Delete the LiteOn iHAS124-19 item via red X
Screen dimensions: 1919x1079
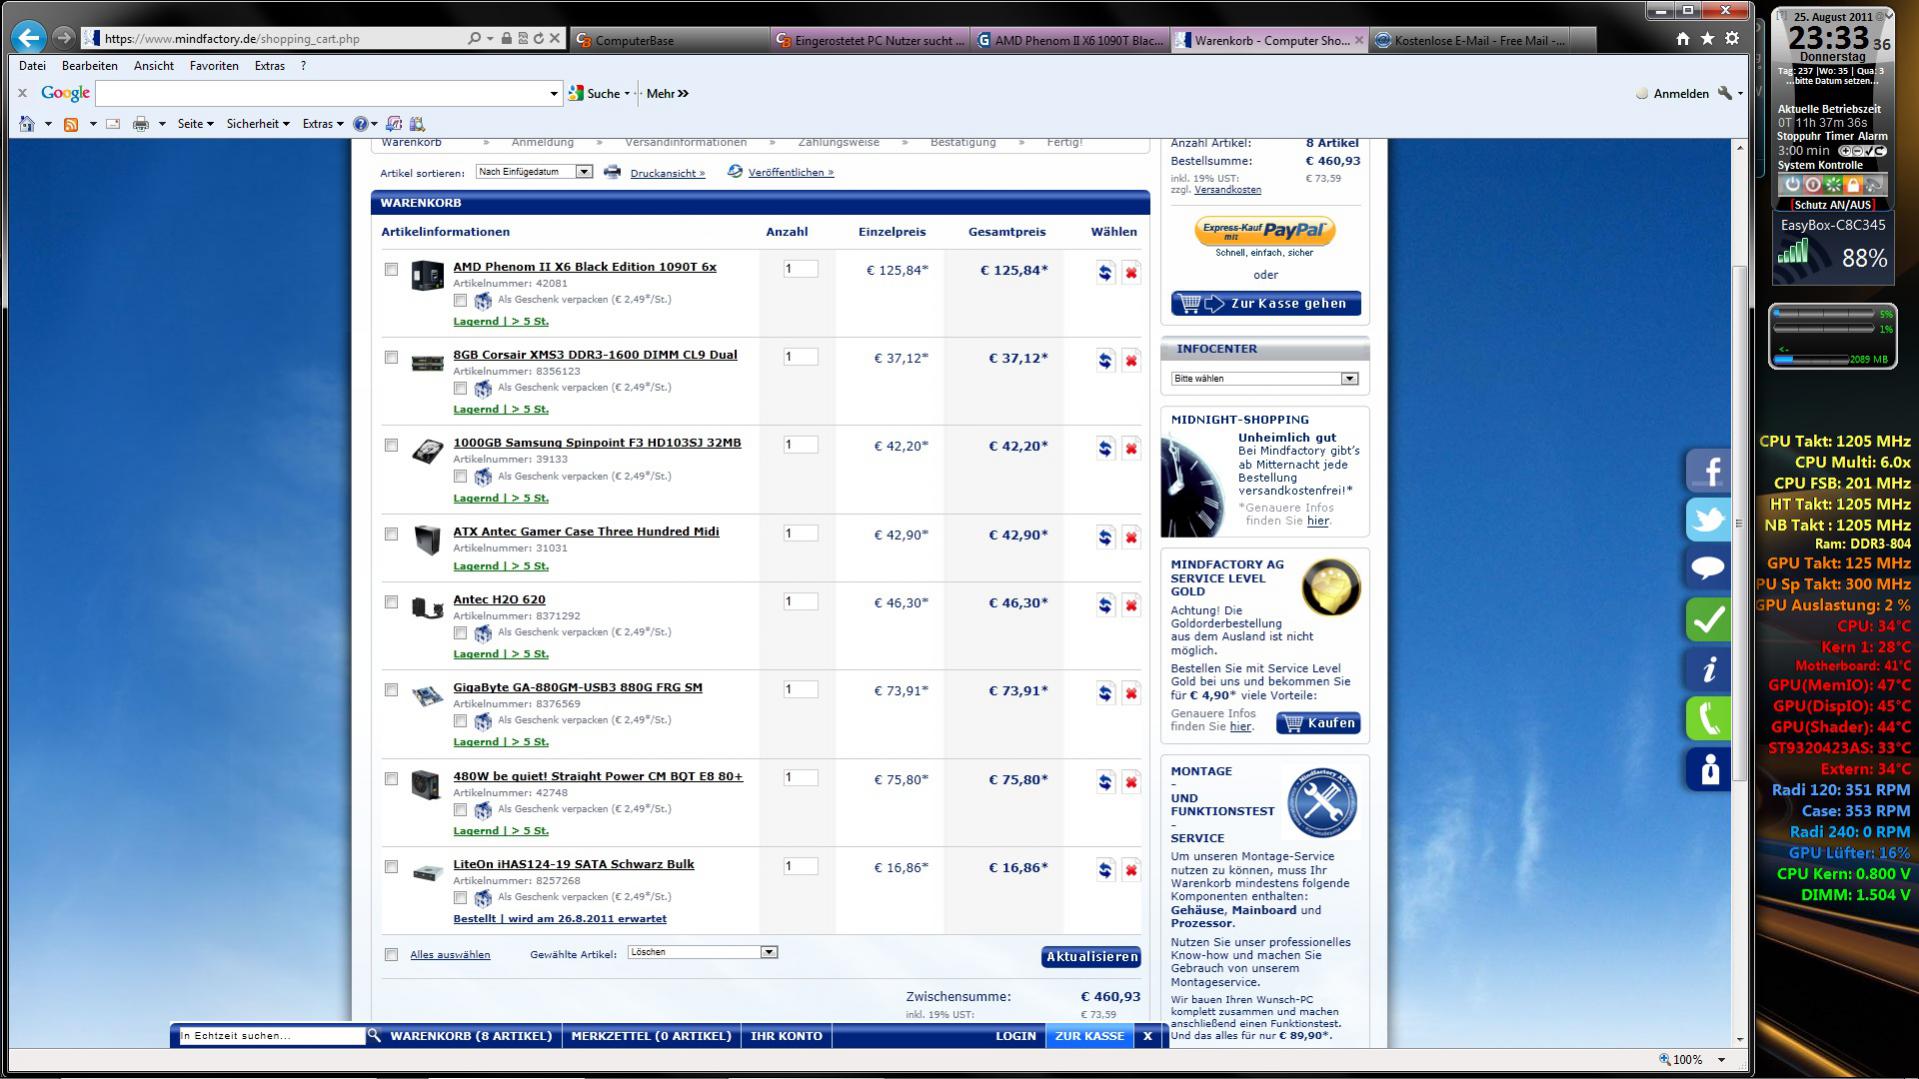(x=1131, y=871)
